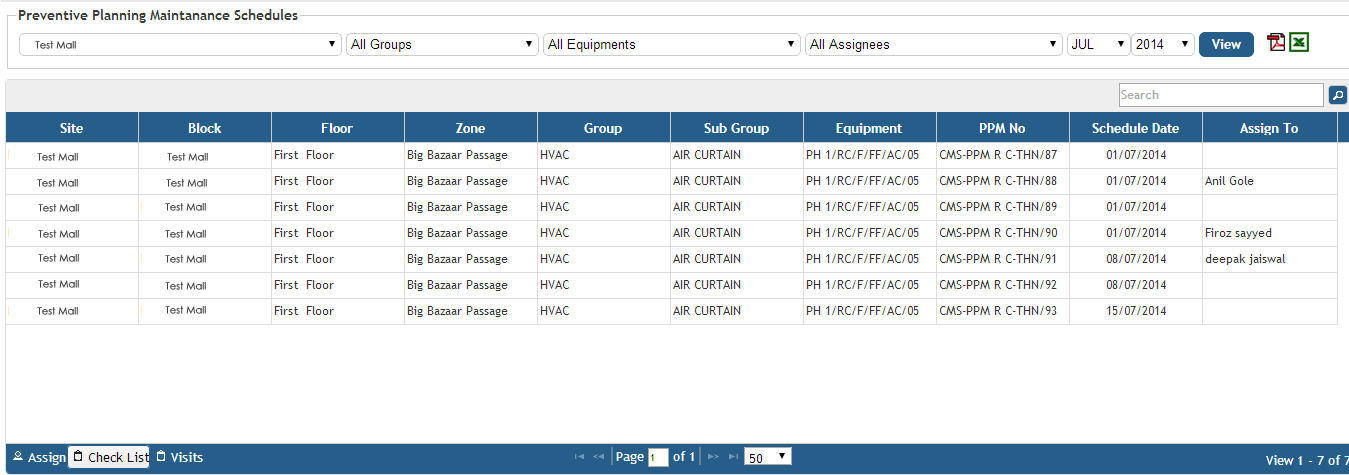This screenshot has height=475, width=1349.
Task: Click into the Search input field
Action: (1220, 95)
